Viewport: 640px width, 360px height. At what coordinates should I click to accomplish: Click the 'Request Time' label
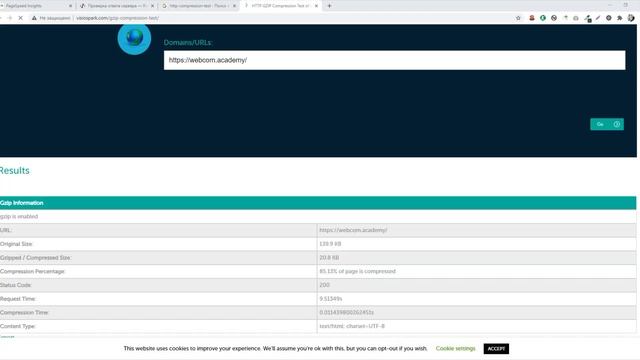click(x=18, y=299)
